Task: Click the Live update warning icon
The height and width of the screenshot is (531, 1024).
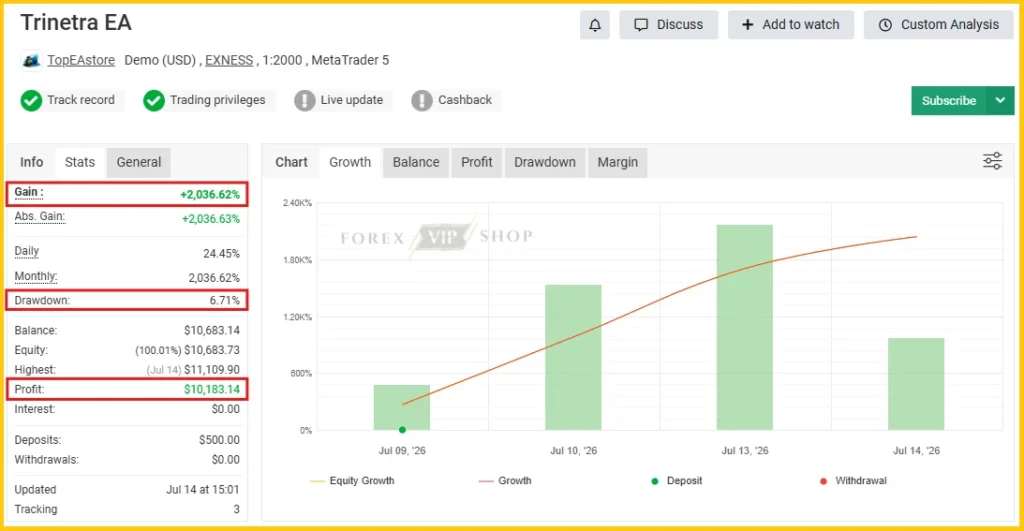Action: pyautogui.click(x=304, y=101)
